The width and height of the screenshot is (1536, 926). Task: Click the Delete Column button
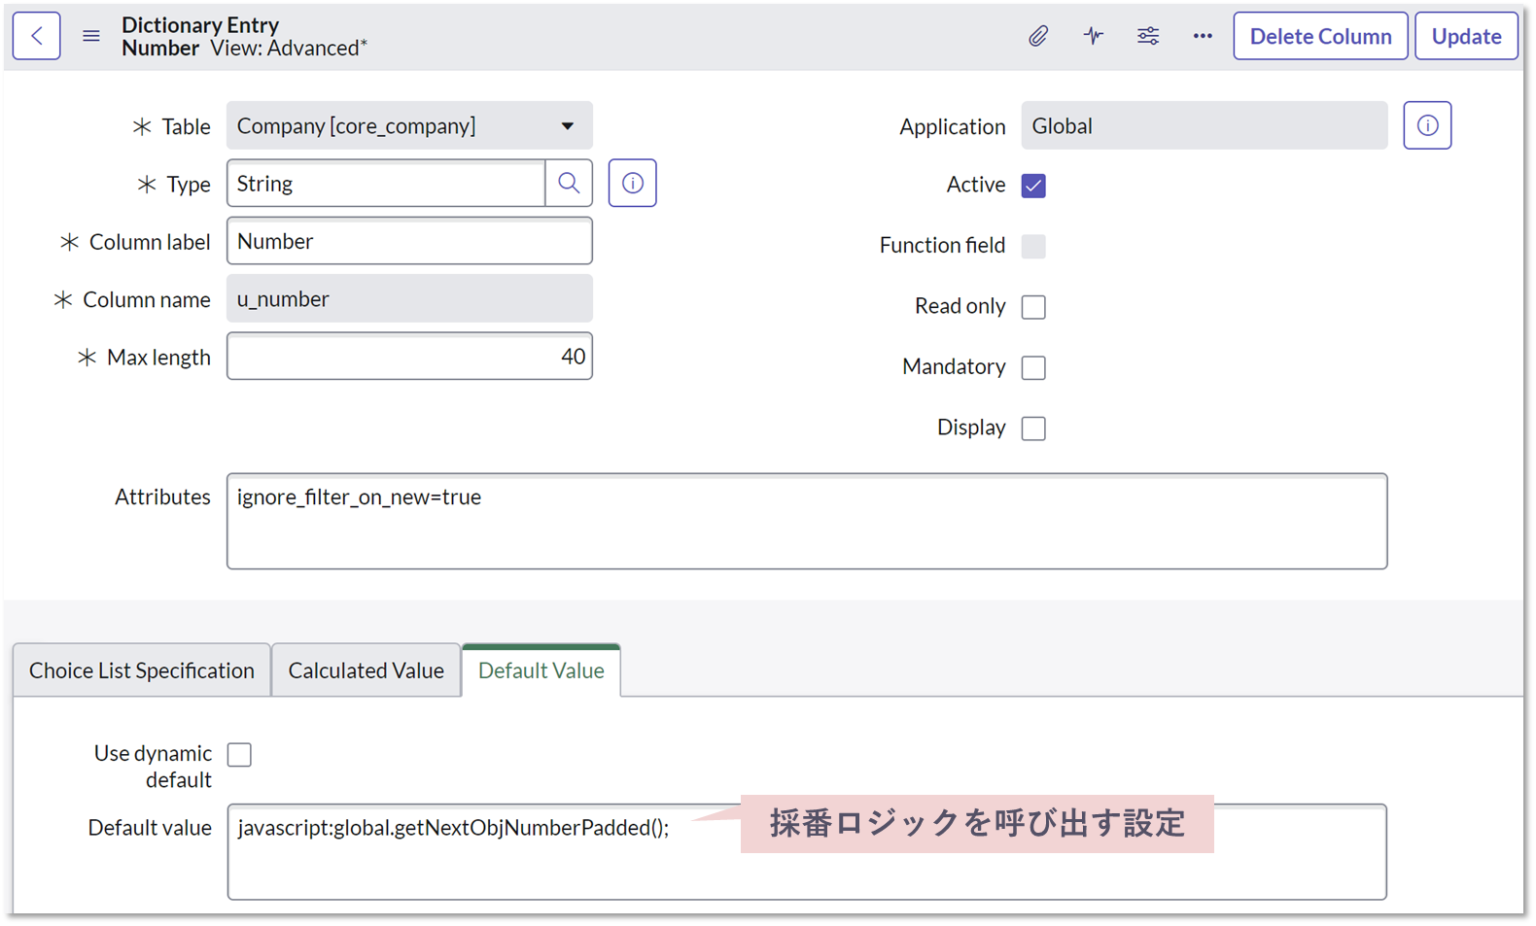[1320, 35]
